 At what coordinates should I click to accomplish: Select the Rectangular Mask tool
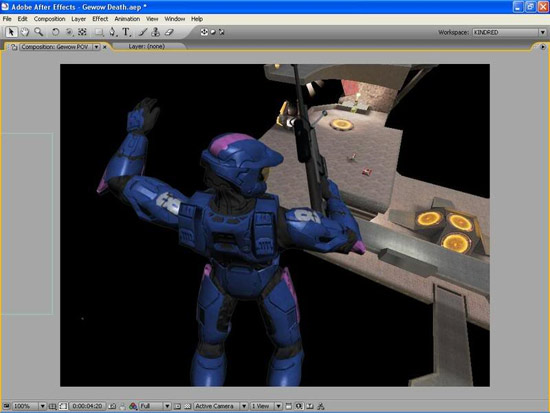pos(99,32)
